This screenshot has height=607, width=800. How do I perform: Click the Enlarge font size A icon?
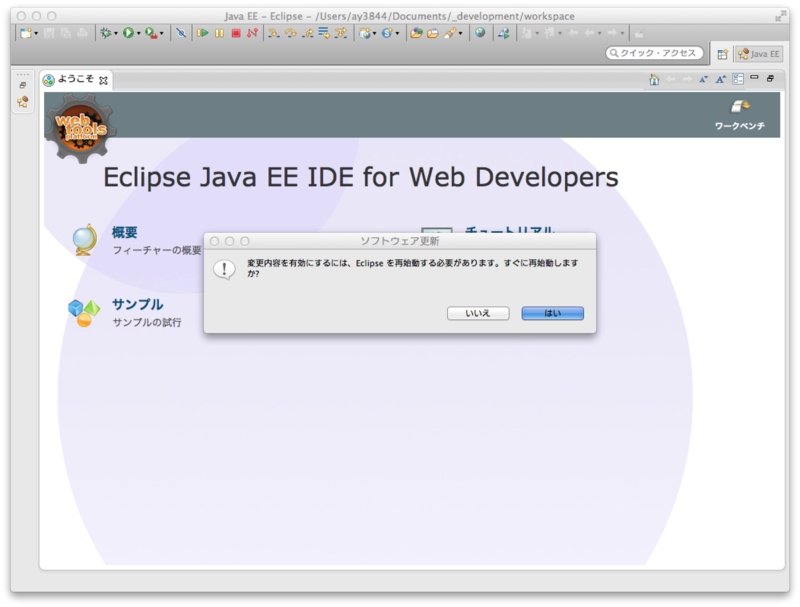[x=720, y=79]
